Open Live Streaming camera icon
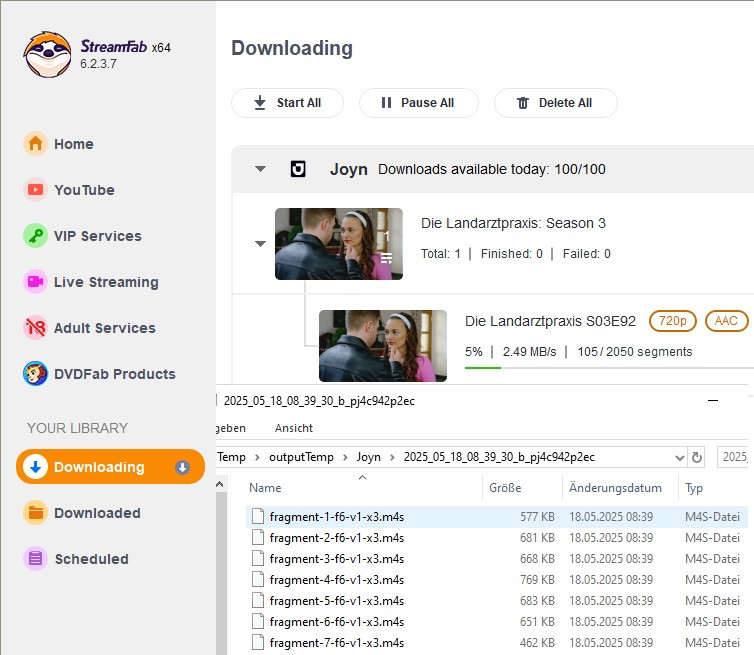Image resolution: width=754 pixels, height=655 pixels. 36,282
